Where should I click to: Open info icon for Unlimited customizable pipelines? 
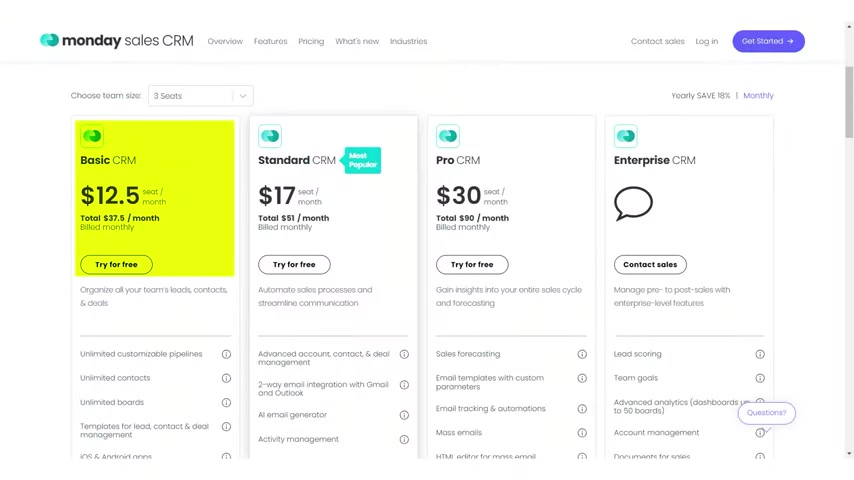click(x=227, y=354)
